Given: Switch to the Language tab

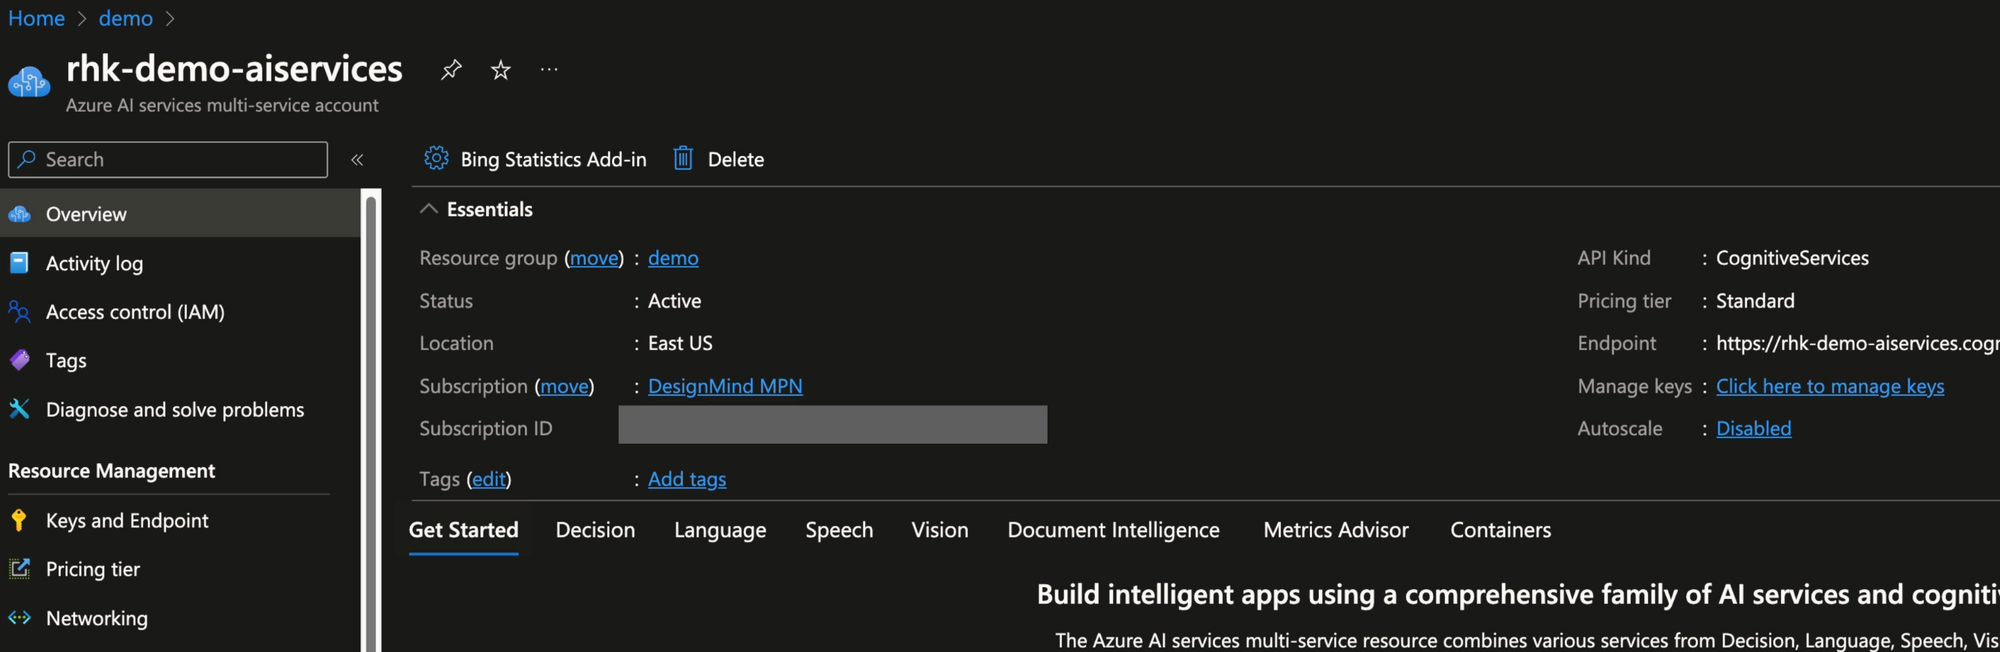Looking at the screenshot, I should pos(720,530).
